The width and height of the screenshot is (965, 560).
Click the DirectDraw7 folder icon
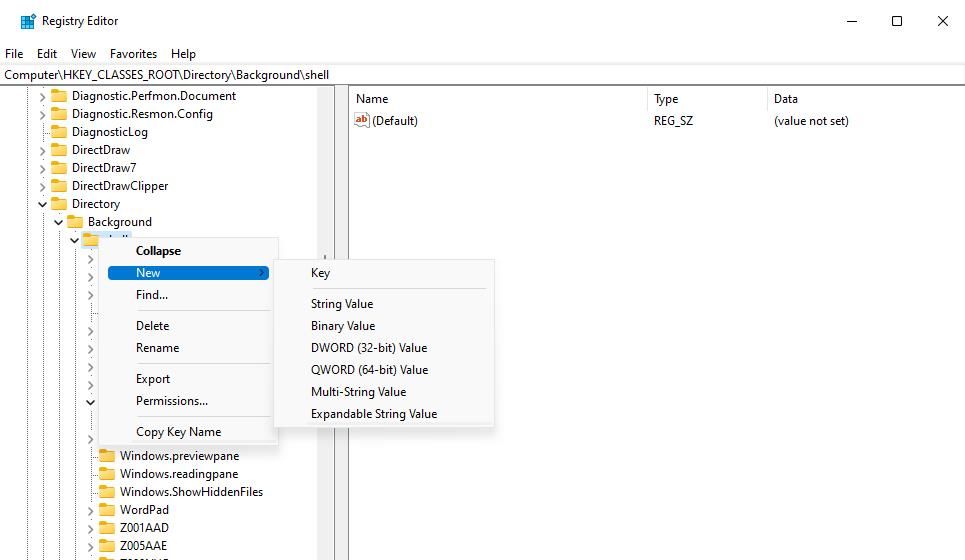59,167
